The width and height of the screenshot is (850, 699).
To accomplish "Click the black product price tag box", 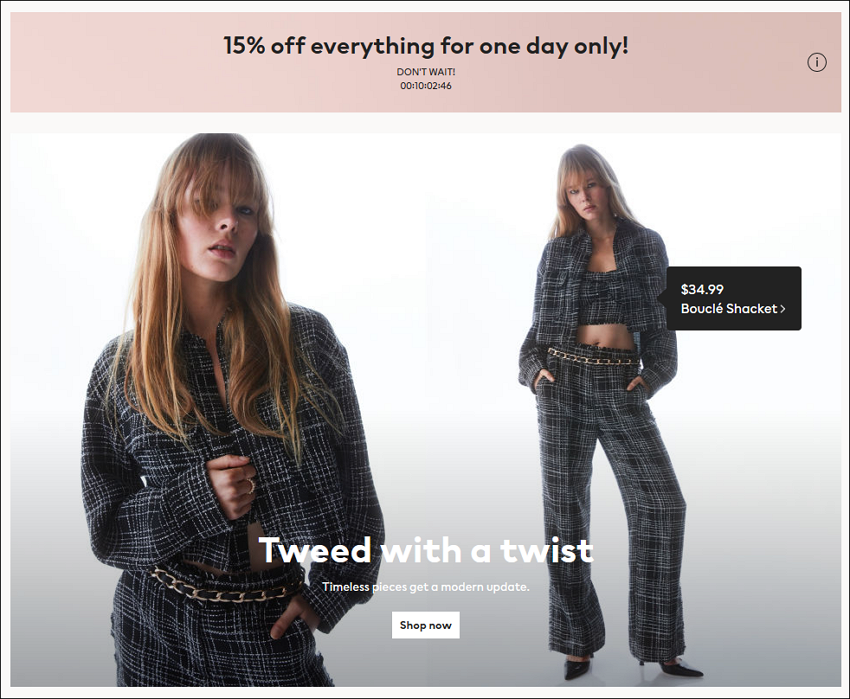I will click(x=733, y=298).
